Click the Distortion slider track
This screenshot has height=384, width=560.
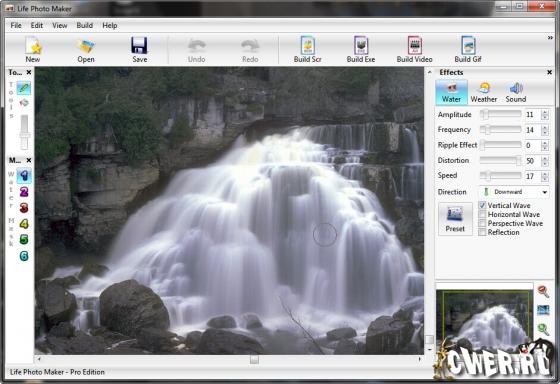pyautogui.click(x=500, y=160)
